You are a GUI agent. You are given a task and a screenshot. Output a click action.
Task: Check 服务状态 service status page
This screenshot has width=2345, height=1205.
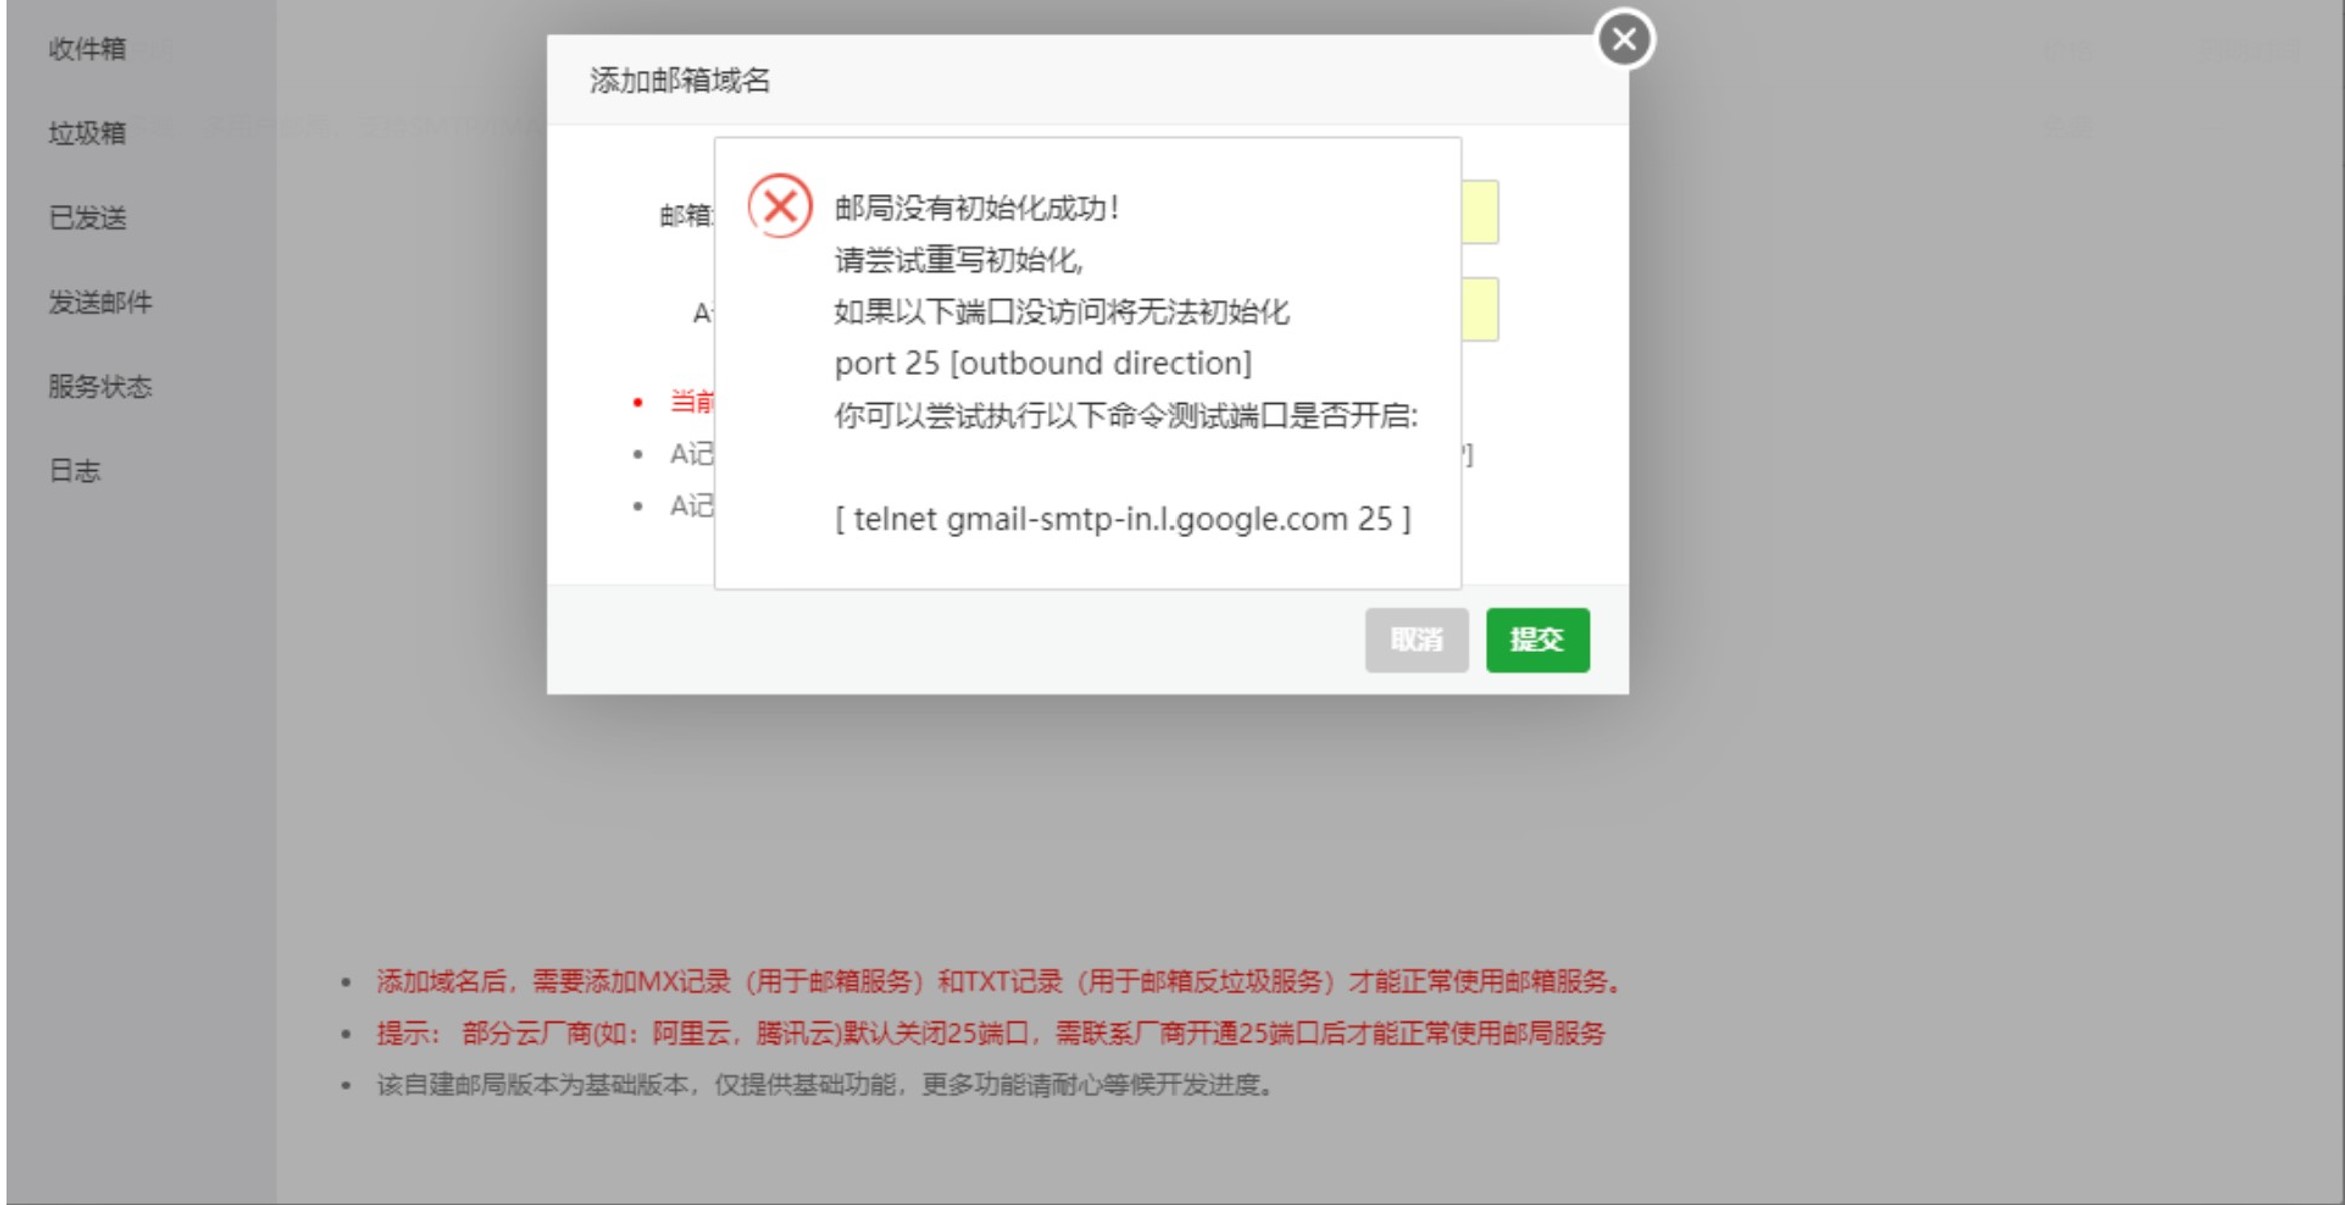100,386
